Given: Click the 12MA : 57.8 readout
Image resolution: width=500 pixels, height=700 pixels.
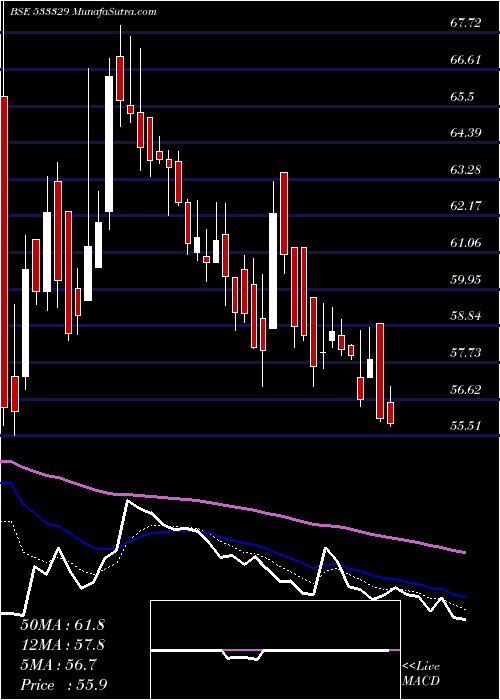Looking at the screenshot, I should [62, 645].
